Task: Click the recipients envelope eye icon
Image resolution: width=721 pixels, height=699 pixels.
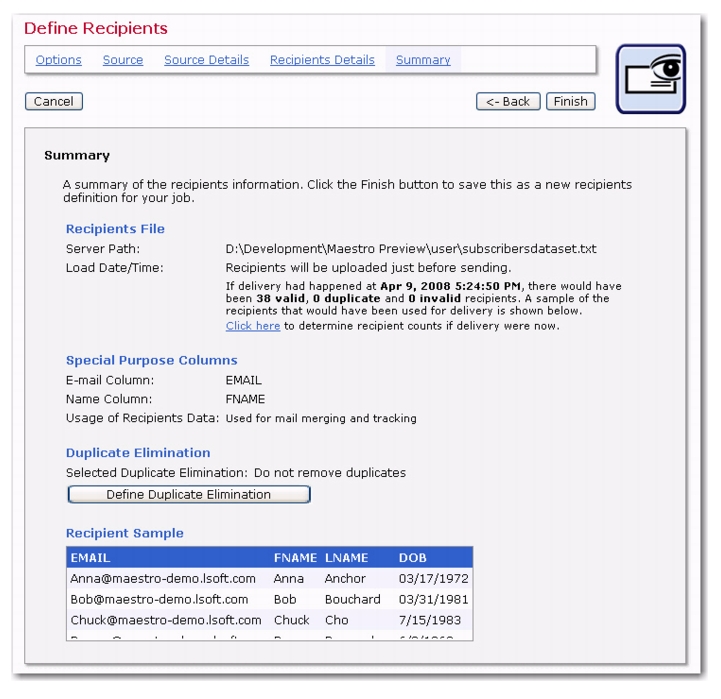Action: 650,79
